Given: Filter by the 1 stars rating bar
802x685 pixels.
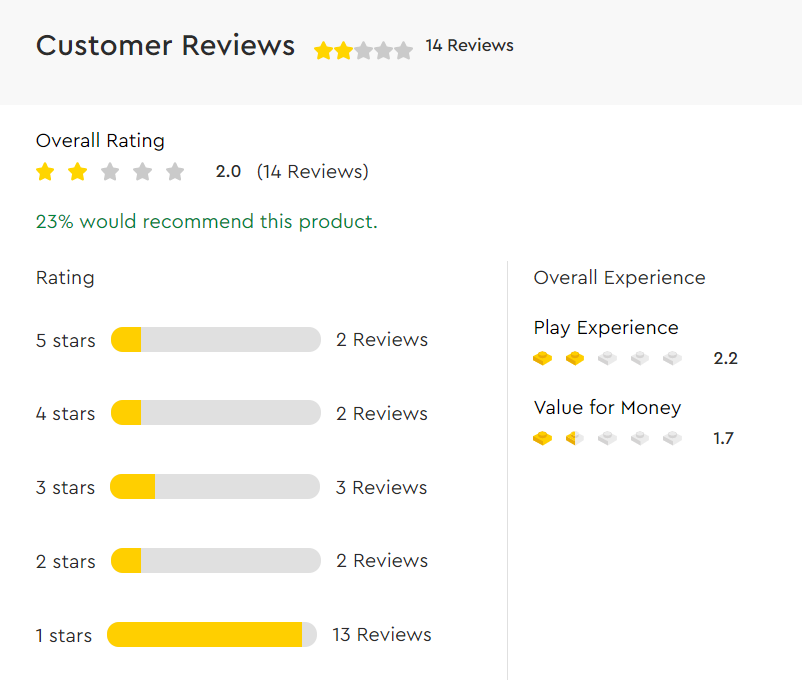Looking at the screenshot, I should click(212, 635).
